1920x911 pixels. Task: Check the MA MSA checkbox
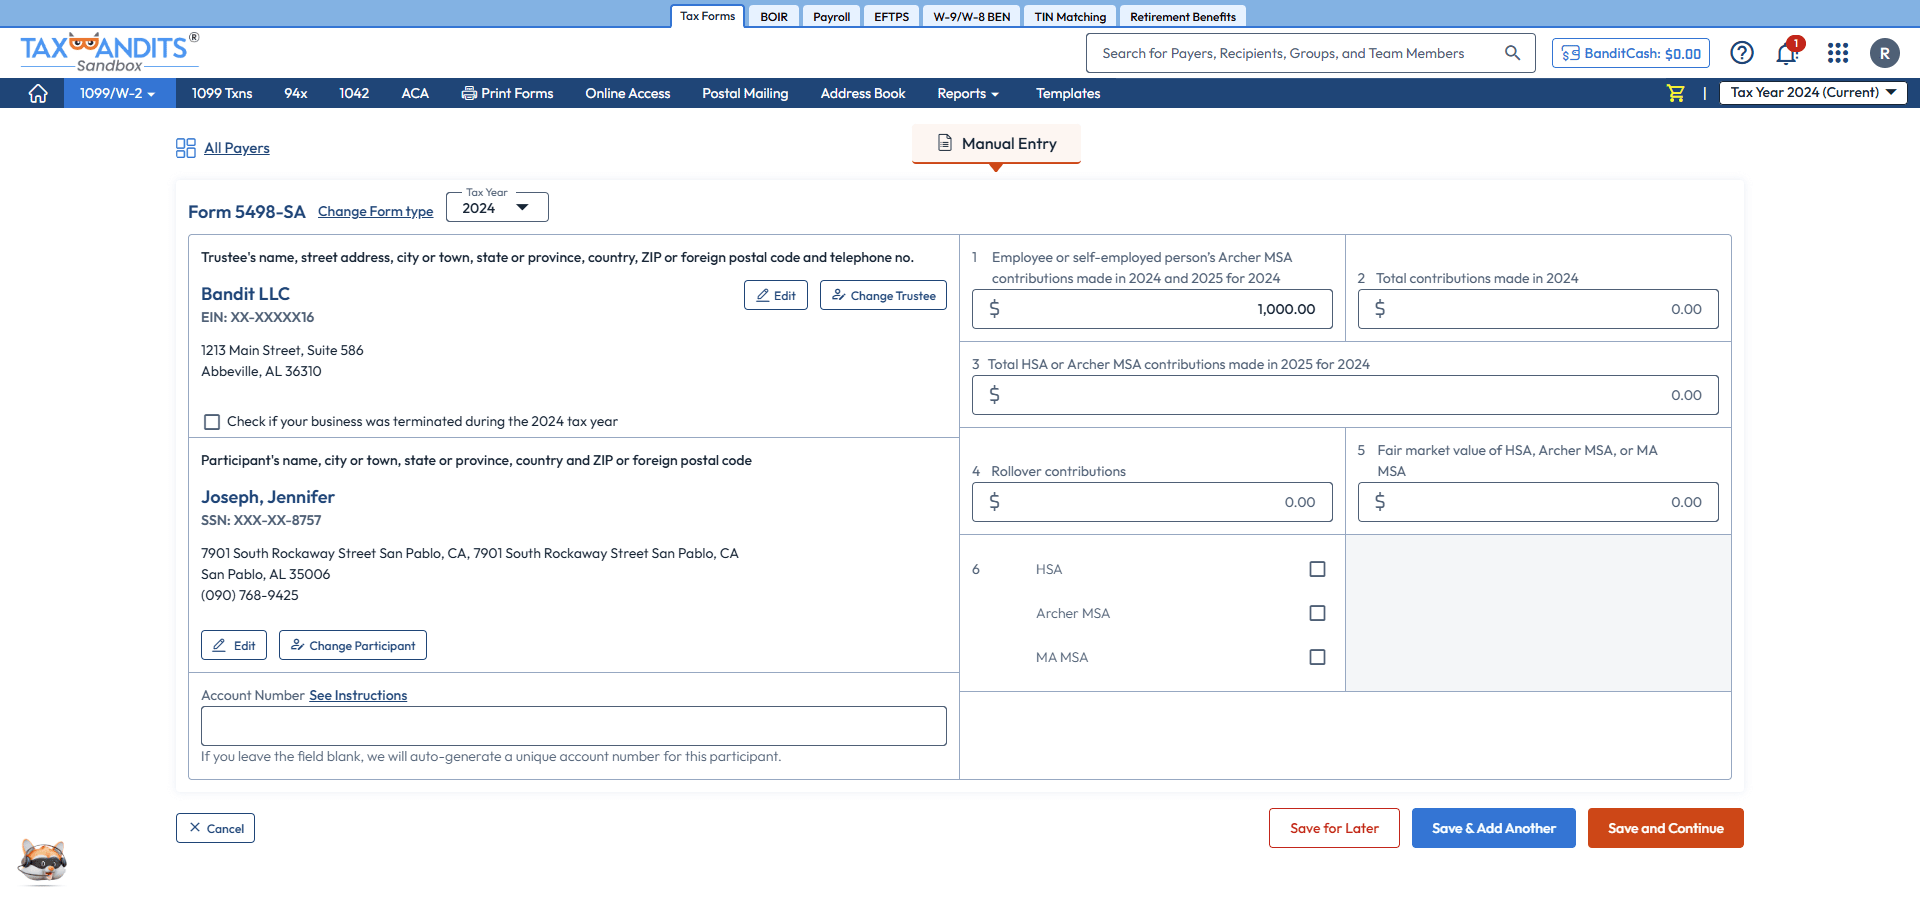pyautogui.click(x=1317, y=657)
